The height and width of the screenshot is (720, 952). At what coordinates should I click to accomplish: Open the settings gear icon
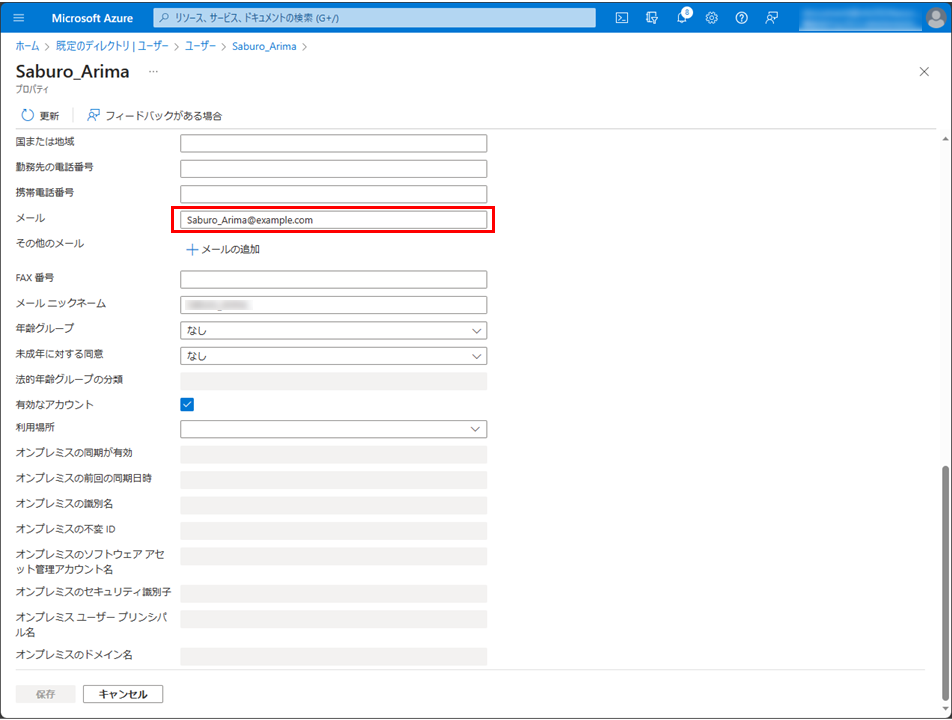coord(712,18)
